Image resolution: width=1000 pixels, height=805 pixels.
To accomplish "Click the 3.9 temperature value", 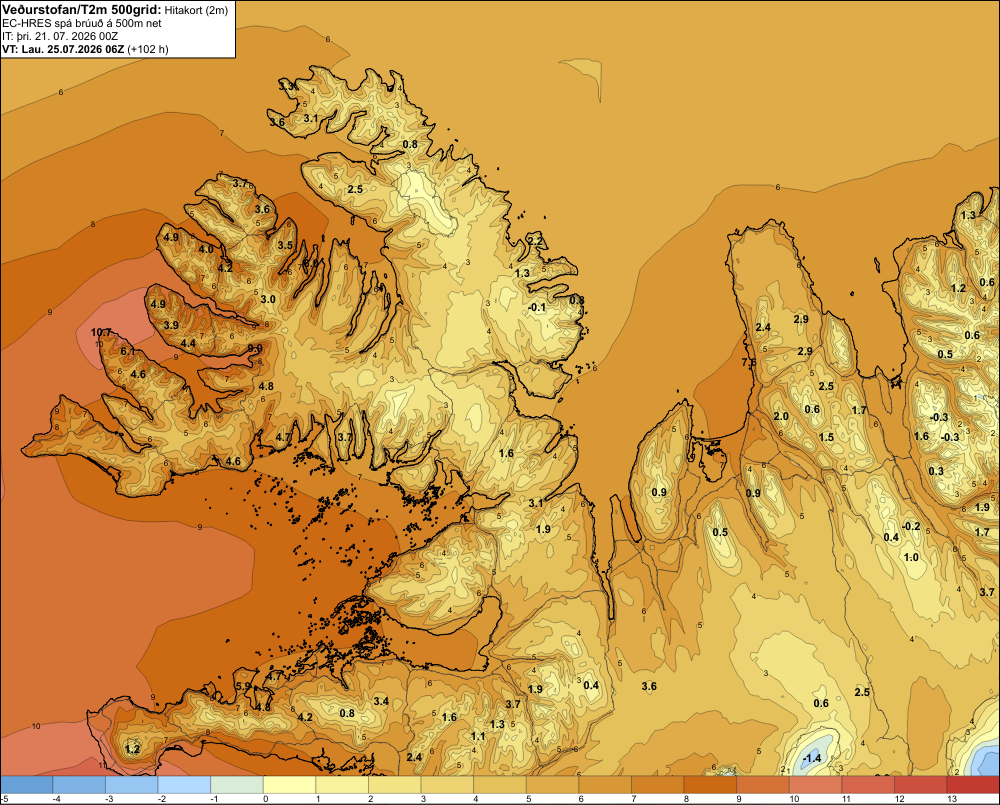I will [x=171, y=325].
